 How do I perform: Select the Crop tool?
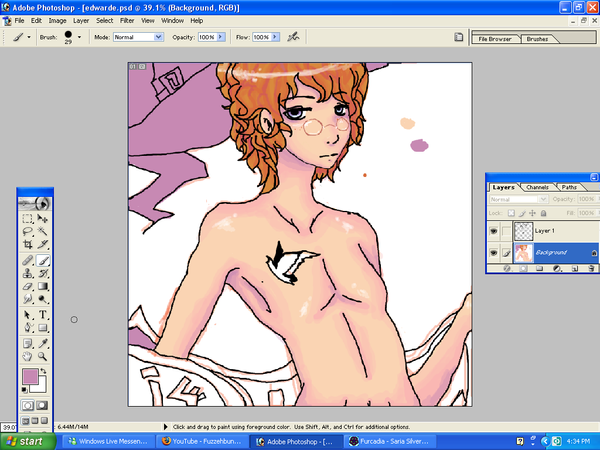(28, 244)
